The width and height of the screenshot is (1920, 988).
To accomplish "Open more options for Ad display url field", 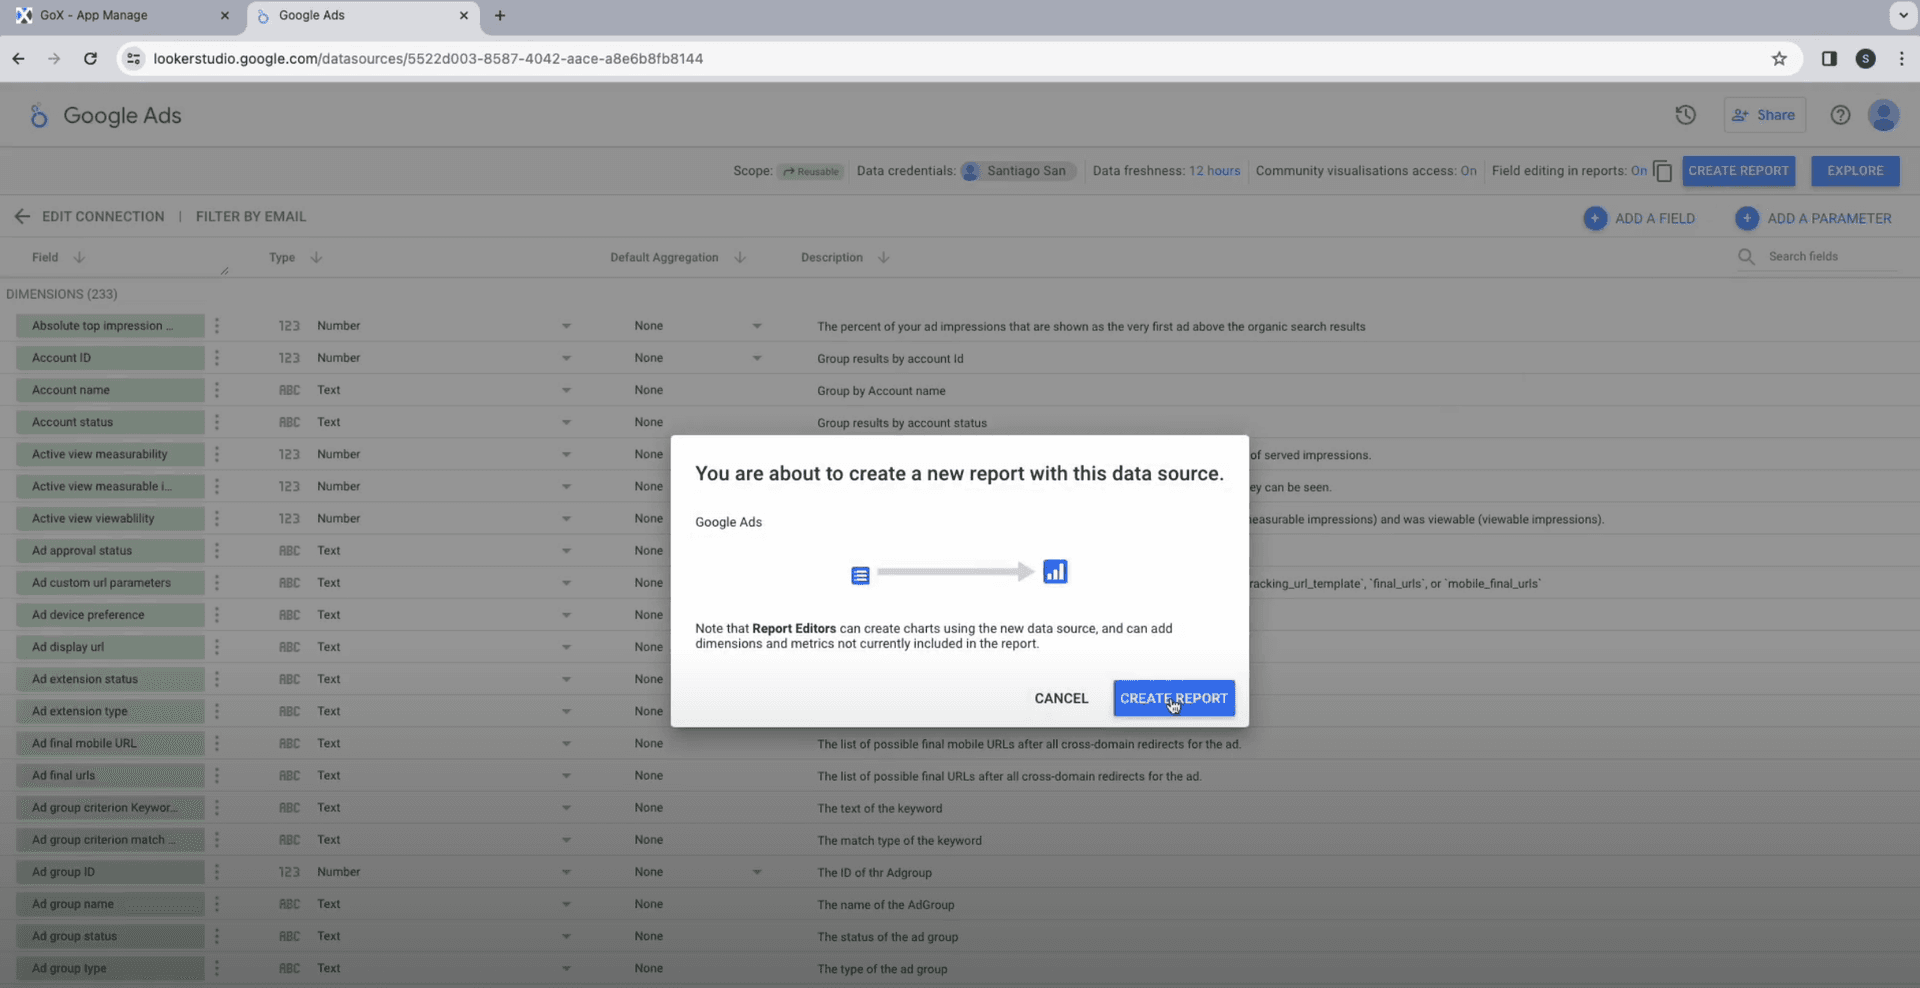I will point(216,647).
